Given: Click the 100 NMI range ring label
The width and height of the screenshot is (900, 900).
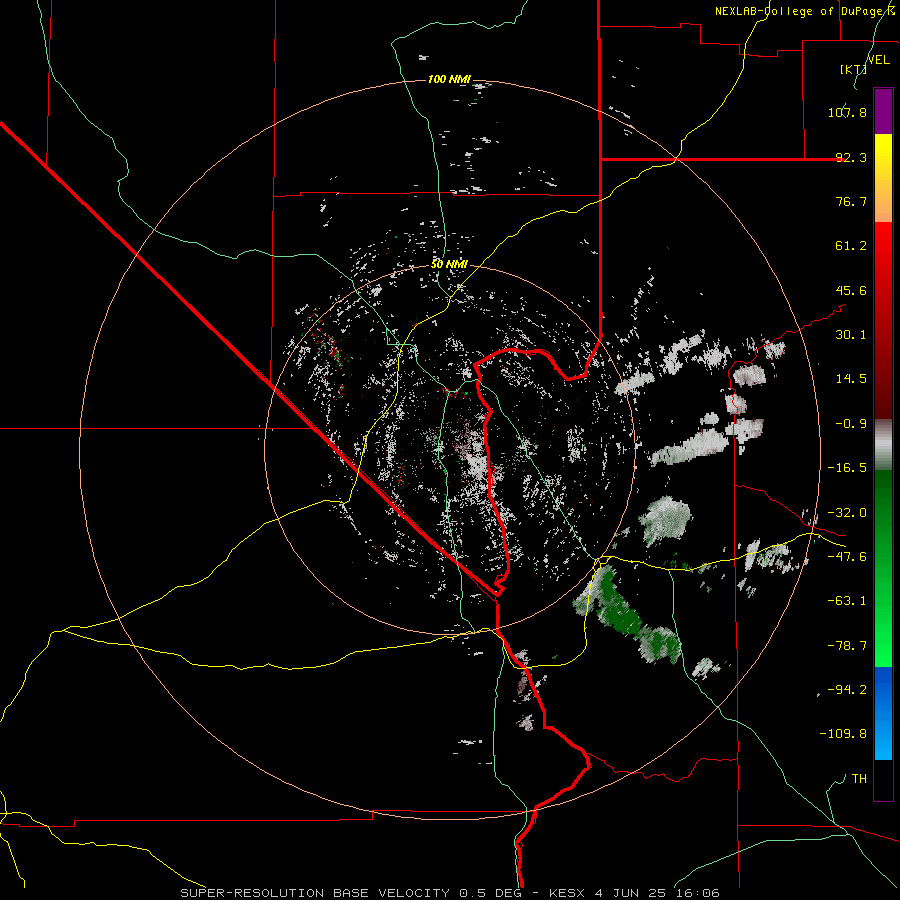Looking at the screenshot, I should pyautogui.click(x=449, y=79).
